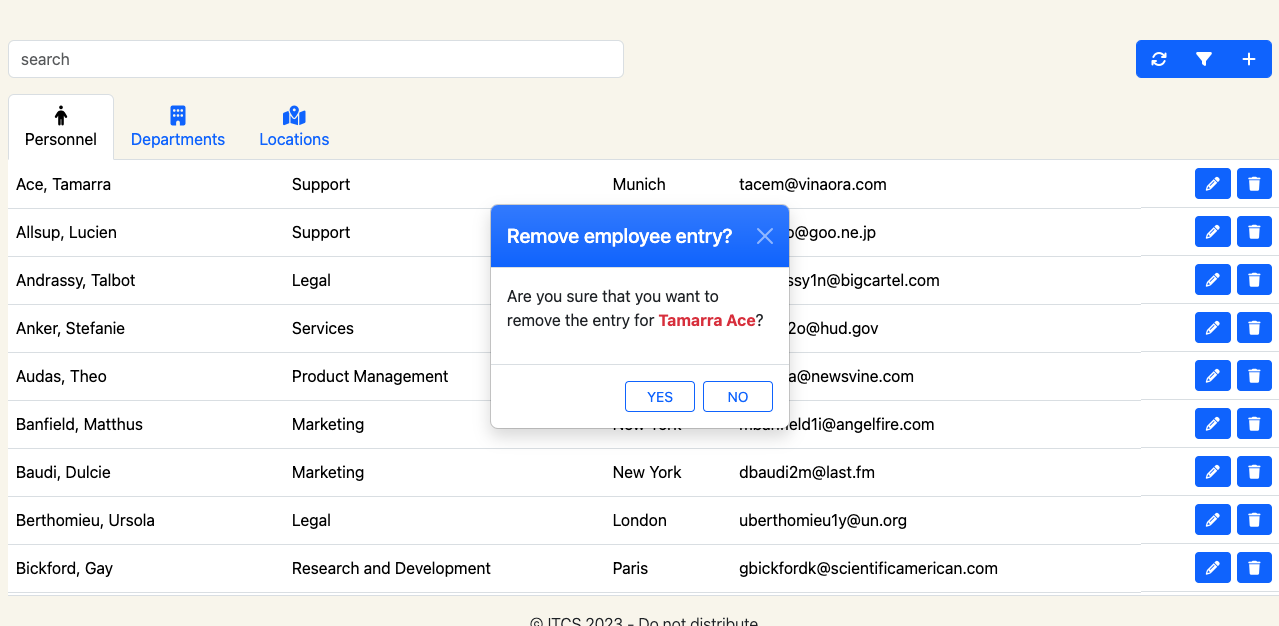The width and height of the screenshot is (1279, 626).
Task: Open the Locations tab
Action: [294, 127]
